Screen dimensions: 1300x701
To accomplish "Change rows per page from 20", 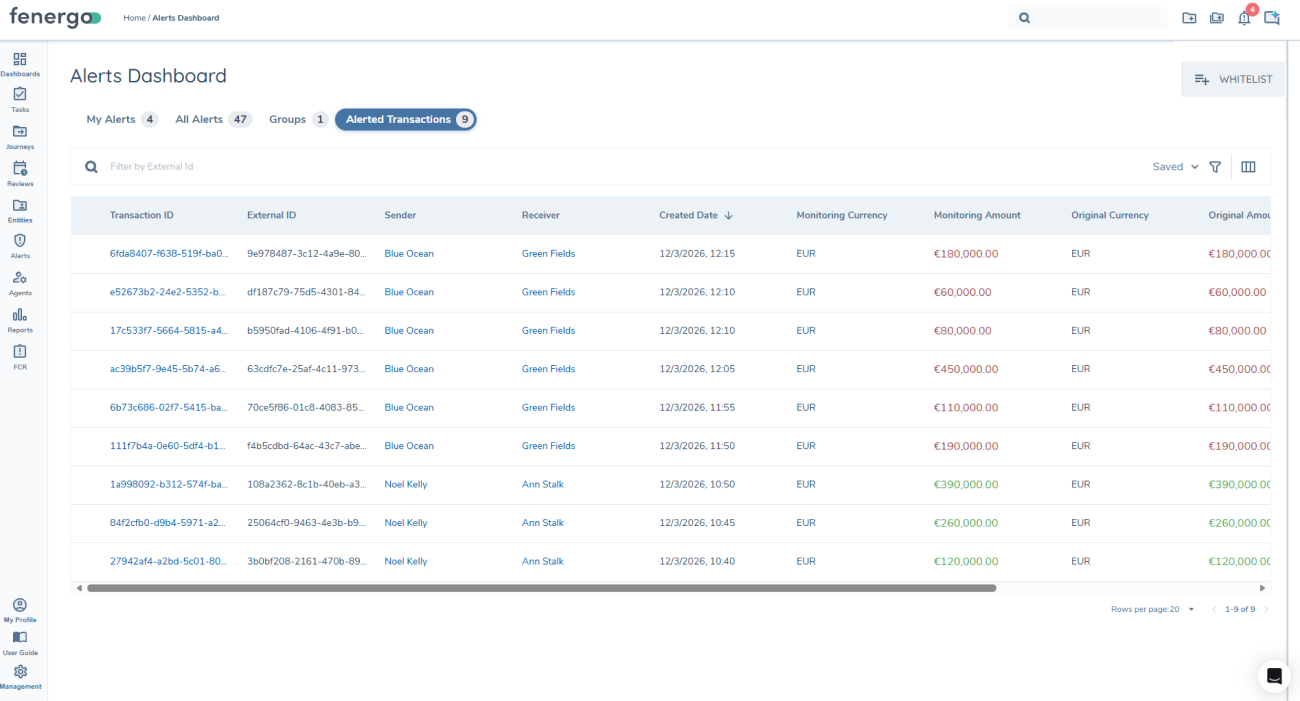I will [1189, 609].
